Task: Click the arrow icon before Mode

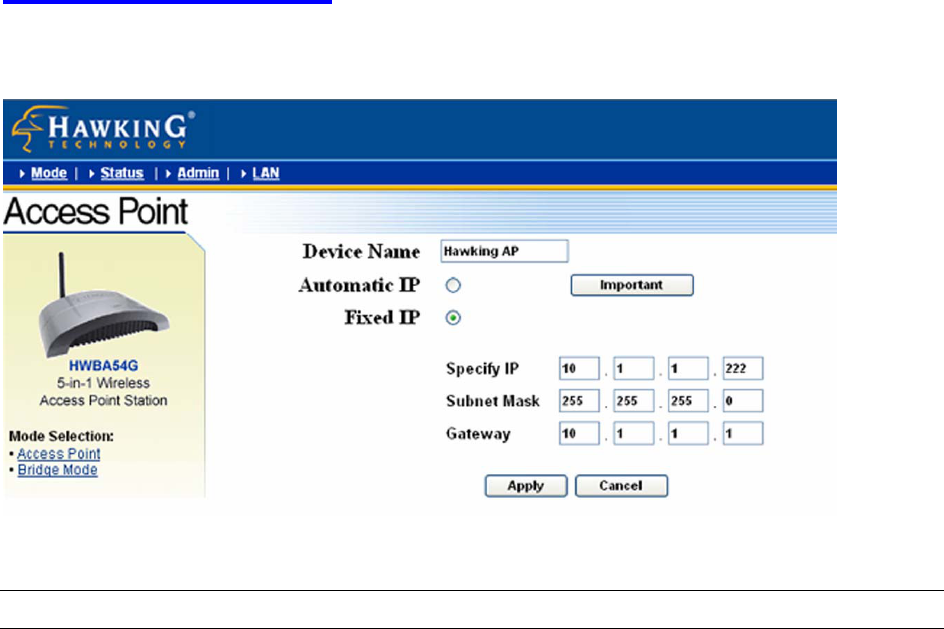Action: click(x=22, y=174)
